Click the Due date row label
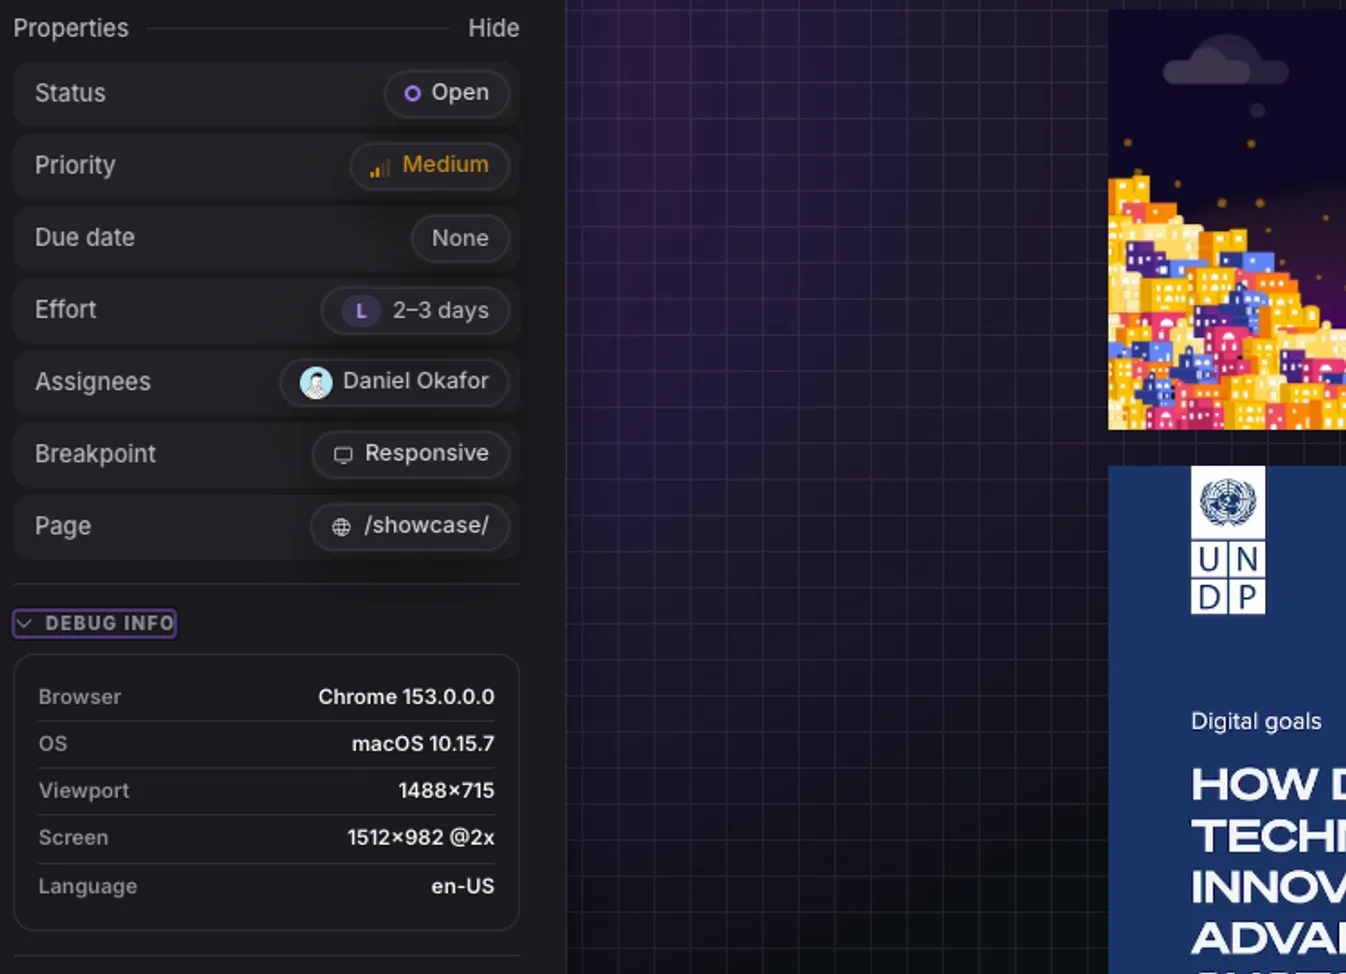Image resolution: width=1346 pixels, height=974 pixels. tap(85, 238)
